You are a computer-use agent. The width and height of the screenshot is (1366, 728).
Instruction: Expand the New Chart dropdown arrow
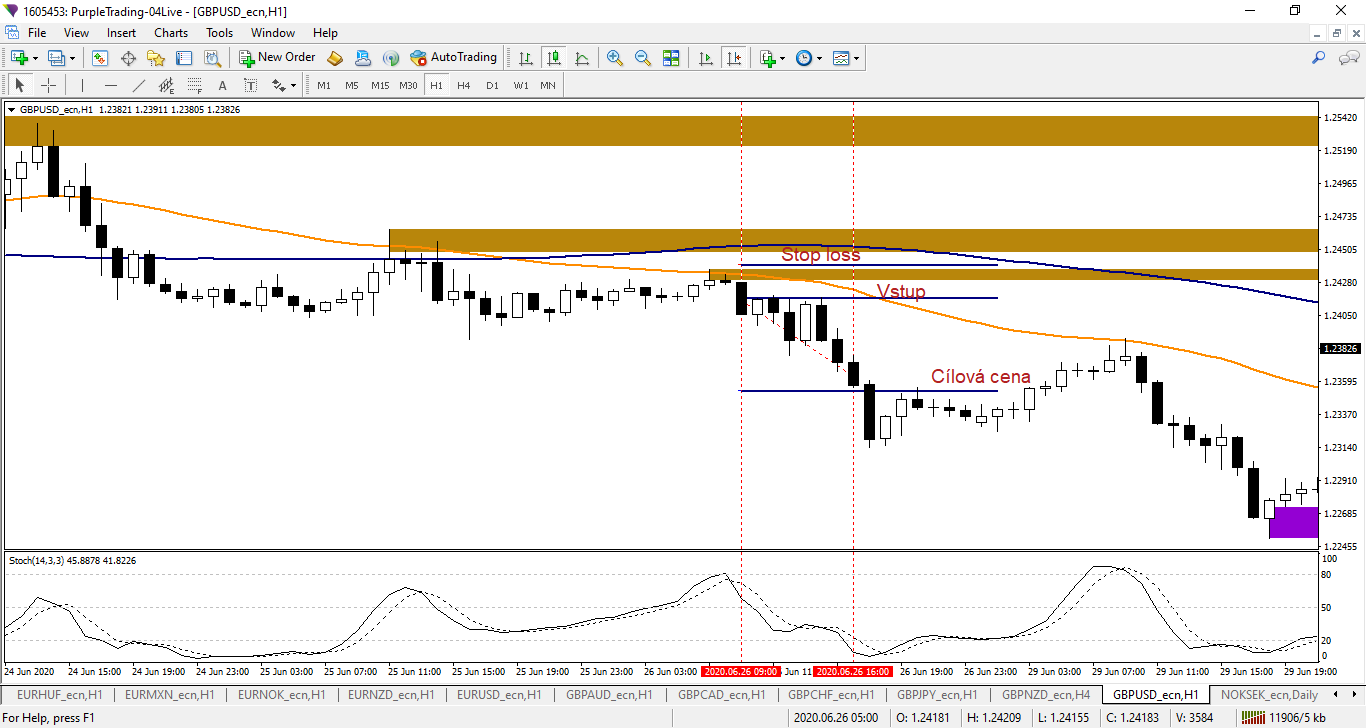[36, 58]
